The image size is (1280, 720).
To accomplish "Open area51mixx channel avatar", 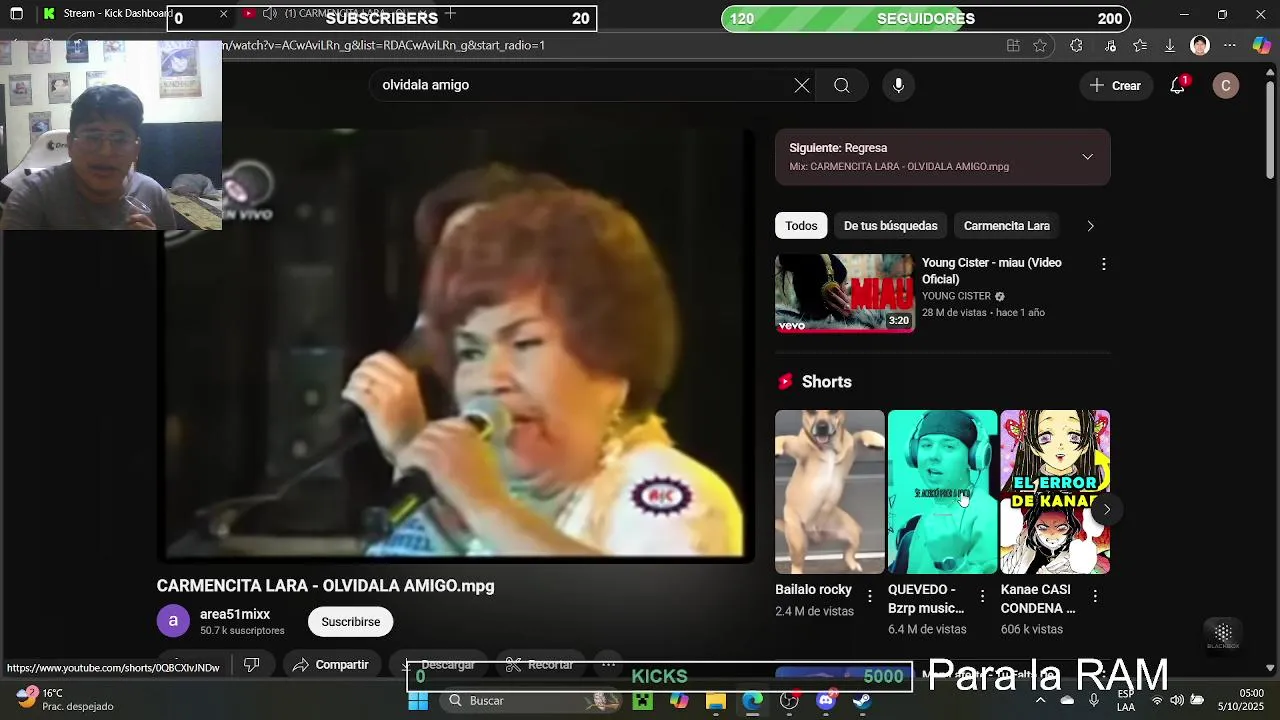I will [x=173, y=621].
